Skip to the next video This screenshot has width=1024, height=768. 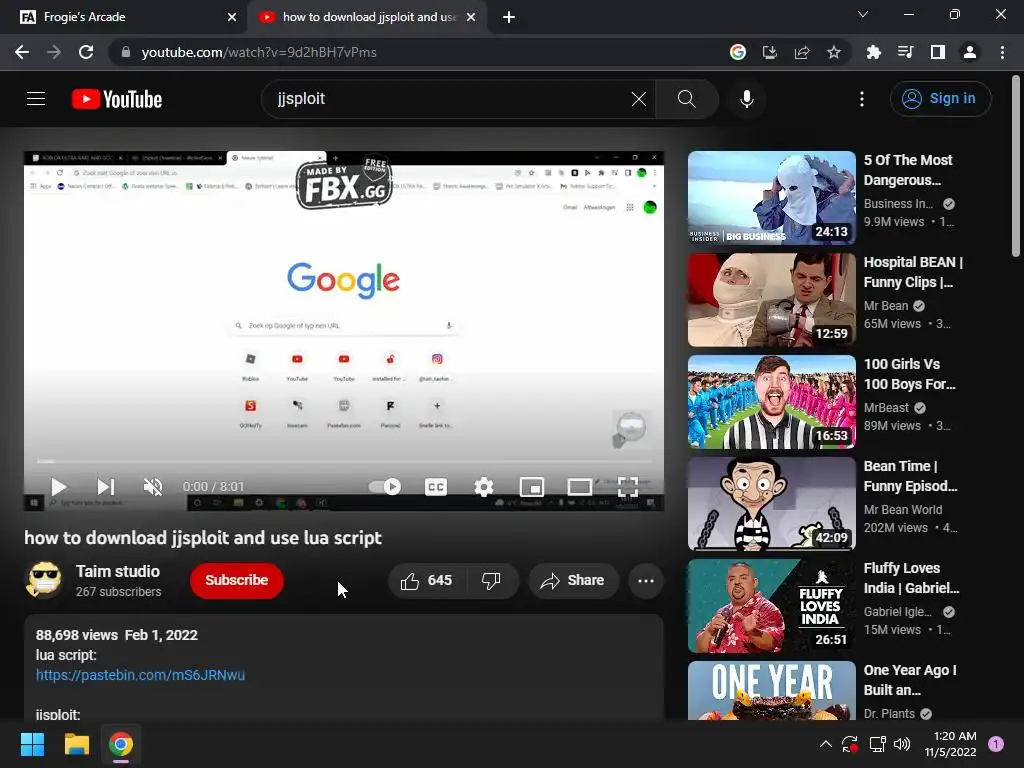(x=106, y=487)
